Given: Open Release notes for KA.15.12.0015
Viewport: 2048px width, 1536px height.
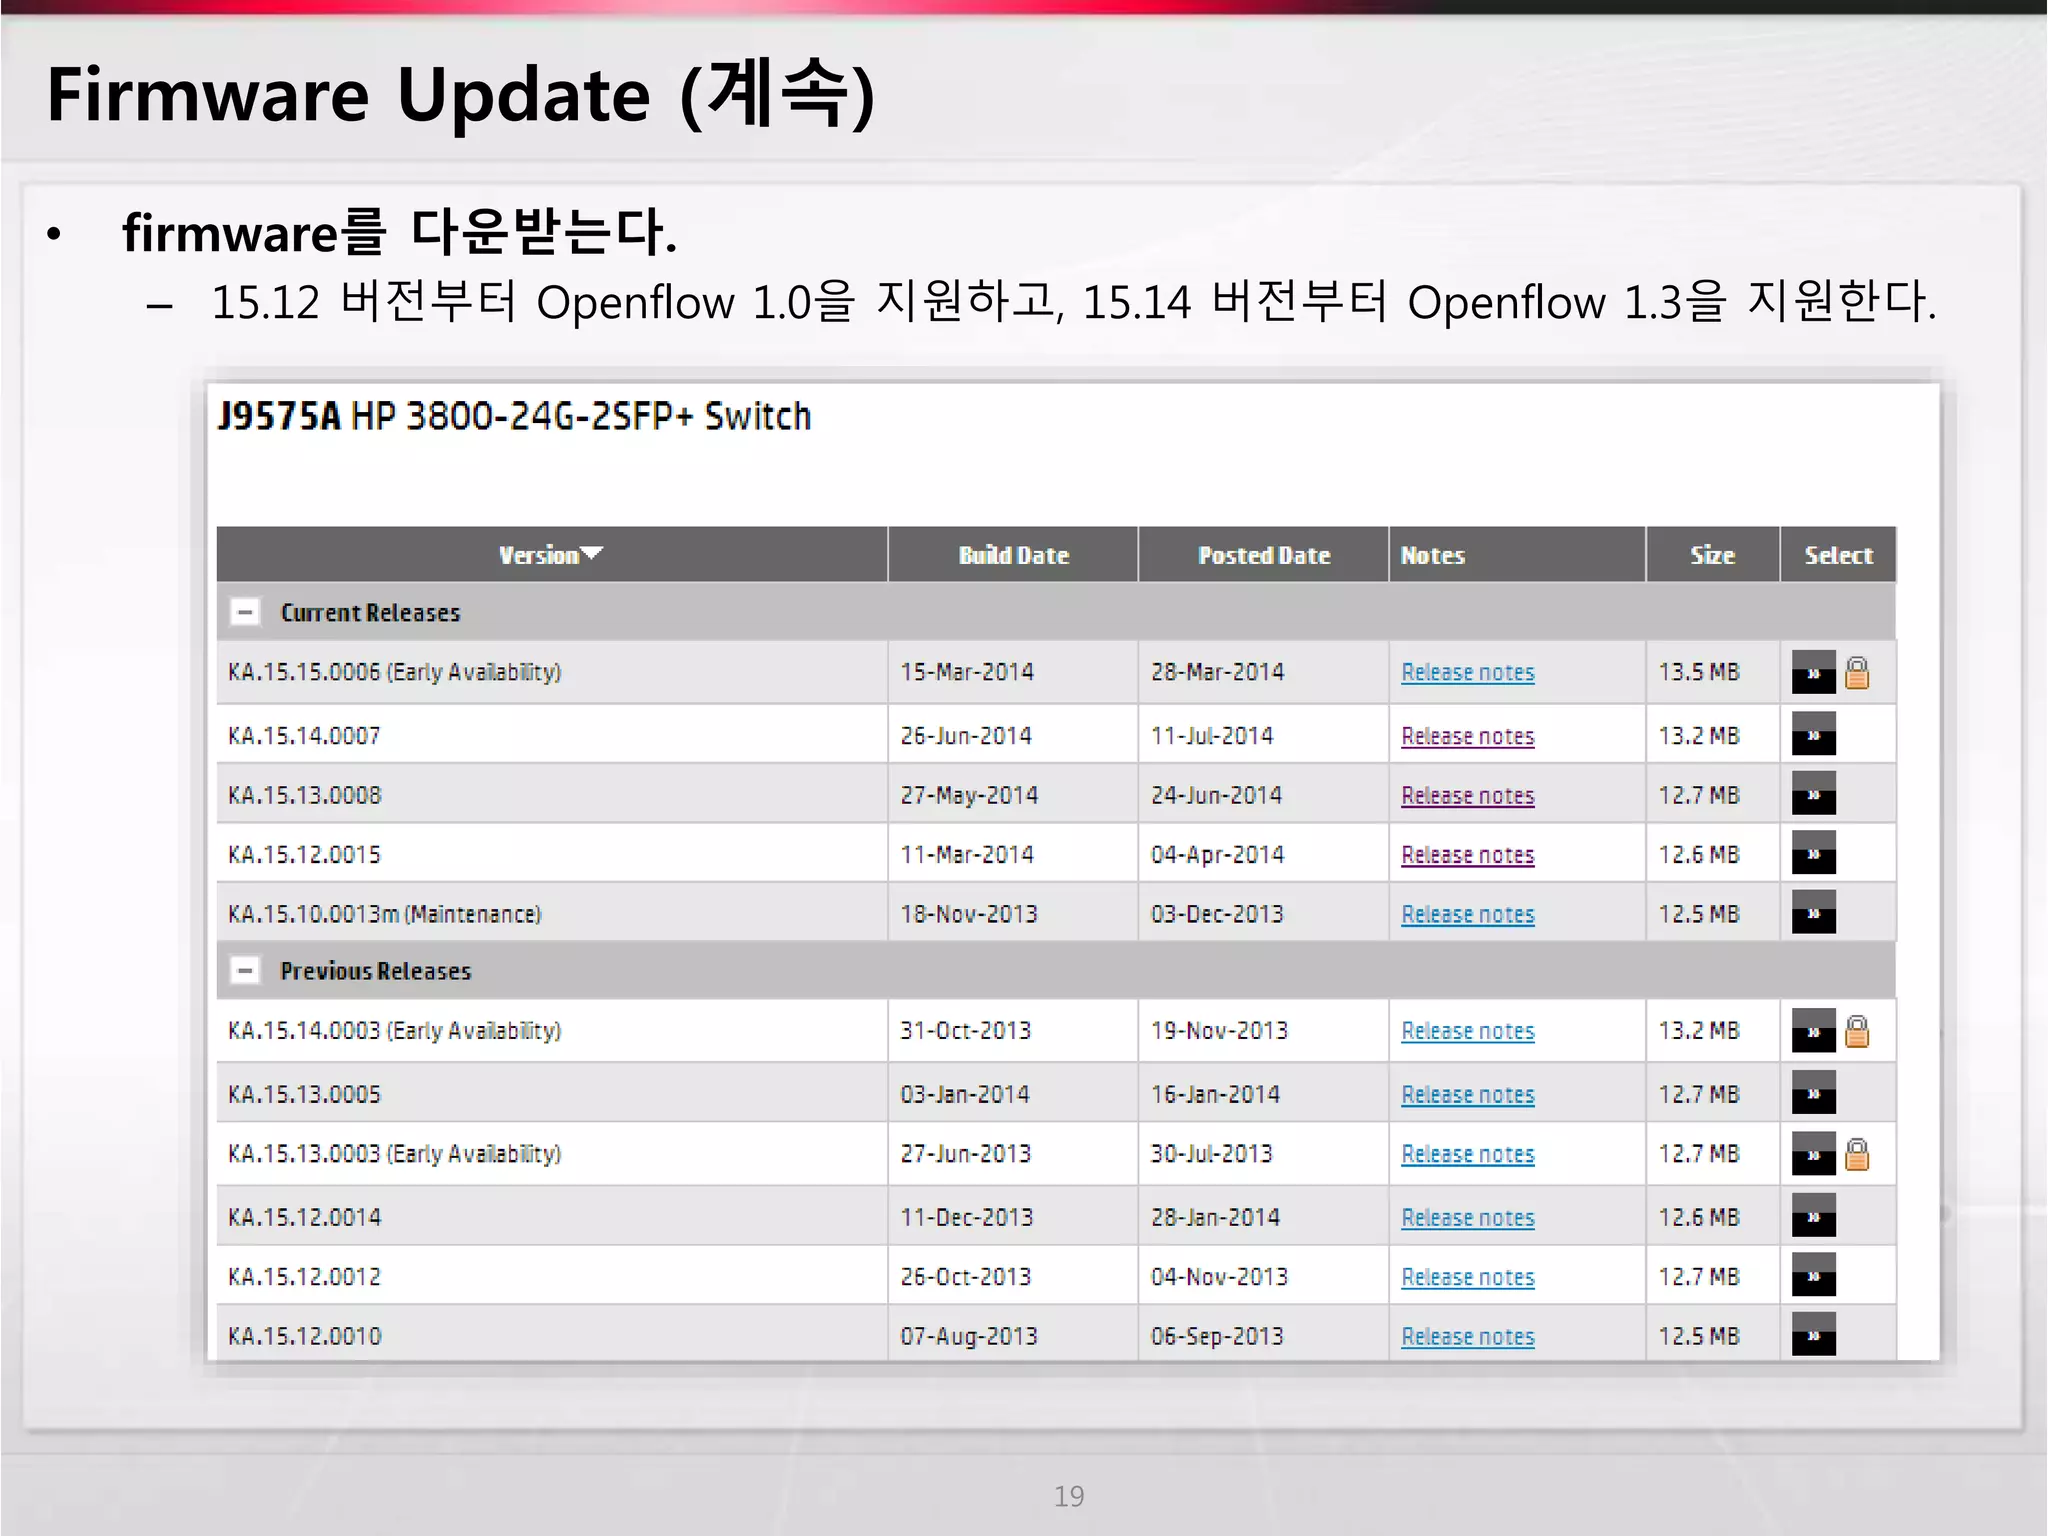Looking at the screenshot, I should (1467, 855).
